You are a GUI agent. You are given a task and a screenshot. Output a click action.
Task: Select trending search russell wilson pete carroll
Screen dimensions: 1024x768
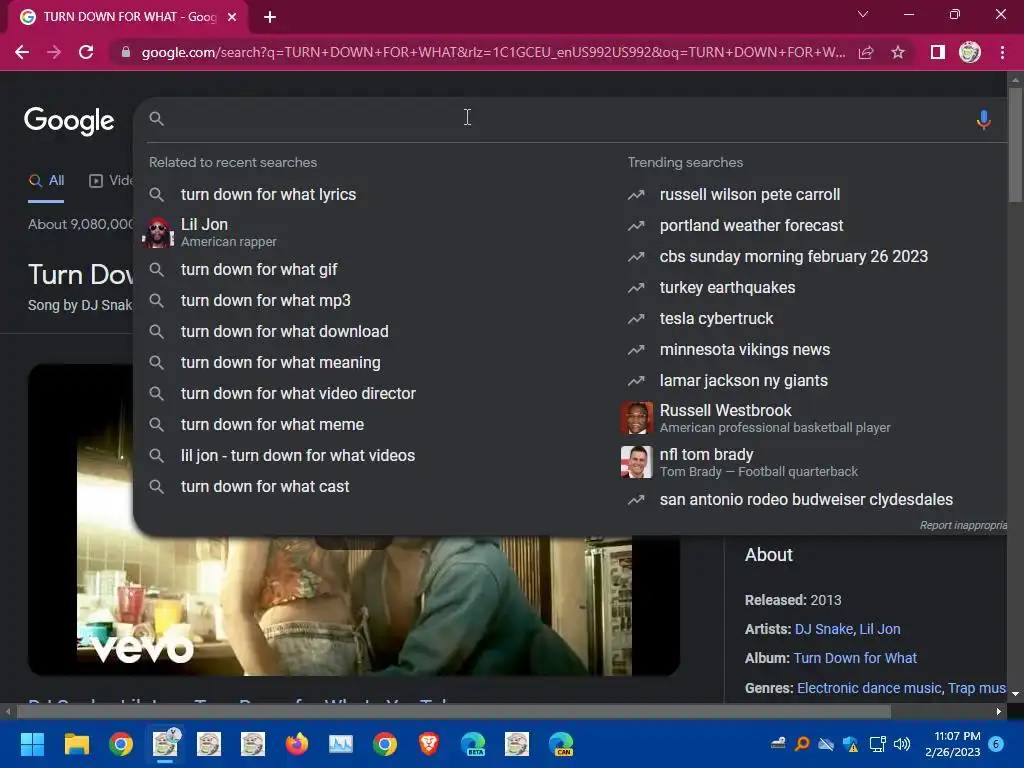point(750,195)
